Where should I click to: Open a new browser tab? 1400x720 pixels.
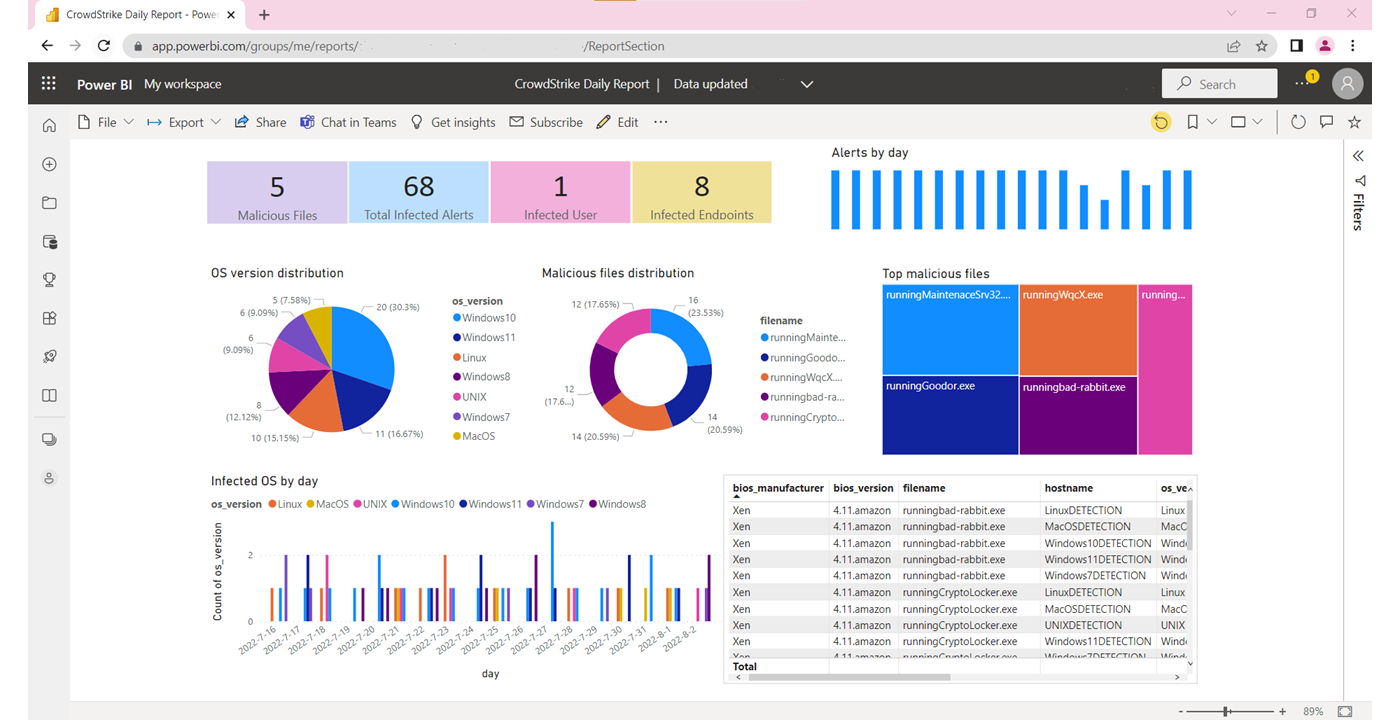[x=264, y=15]
